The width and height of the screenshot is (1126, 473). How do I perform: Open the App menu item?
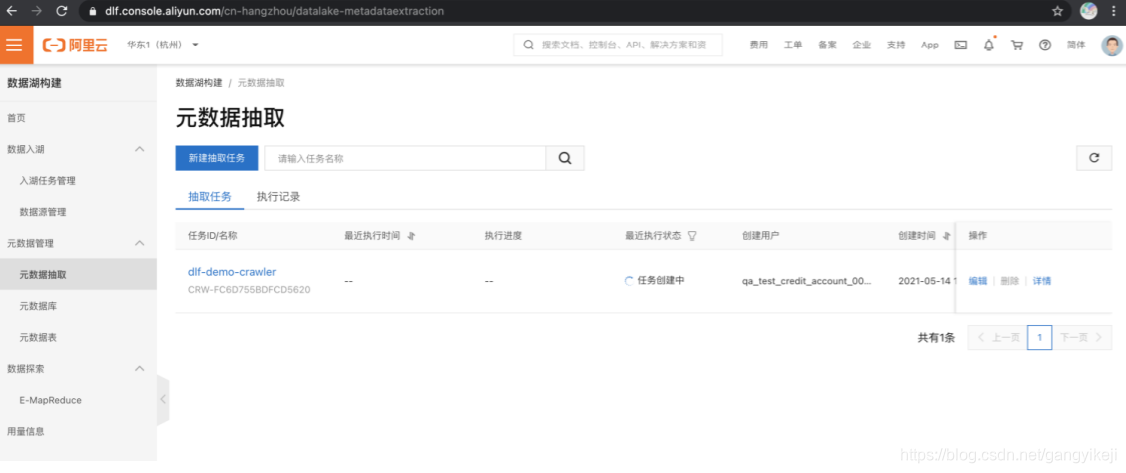coord(930,45)
